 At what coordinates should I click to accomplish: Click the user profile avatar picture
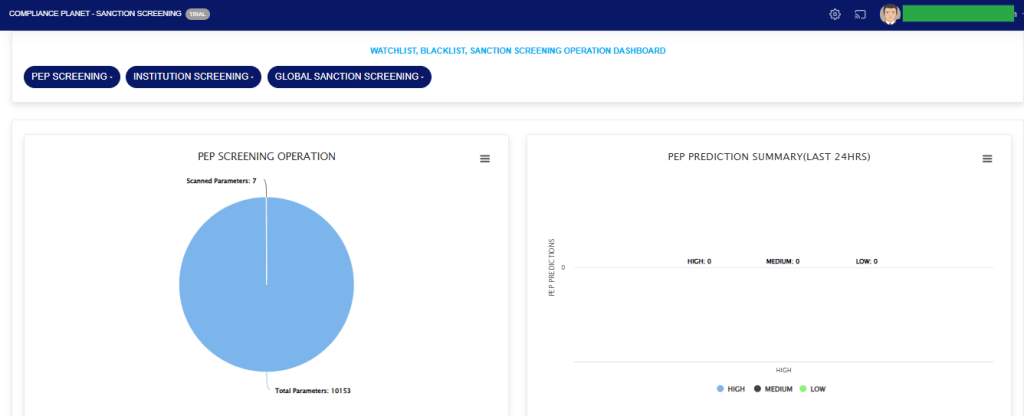pos(889,14)
